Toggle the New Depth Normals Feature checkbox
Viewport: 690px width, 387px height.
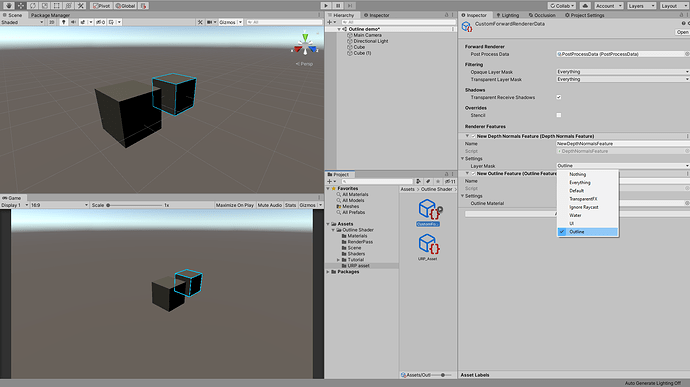tap(473, 136)
